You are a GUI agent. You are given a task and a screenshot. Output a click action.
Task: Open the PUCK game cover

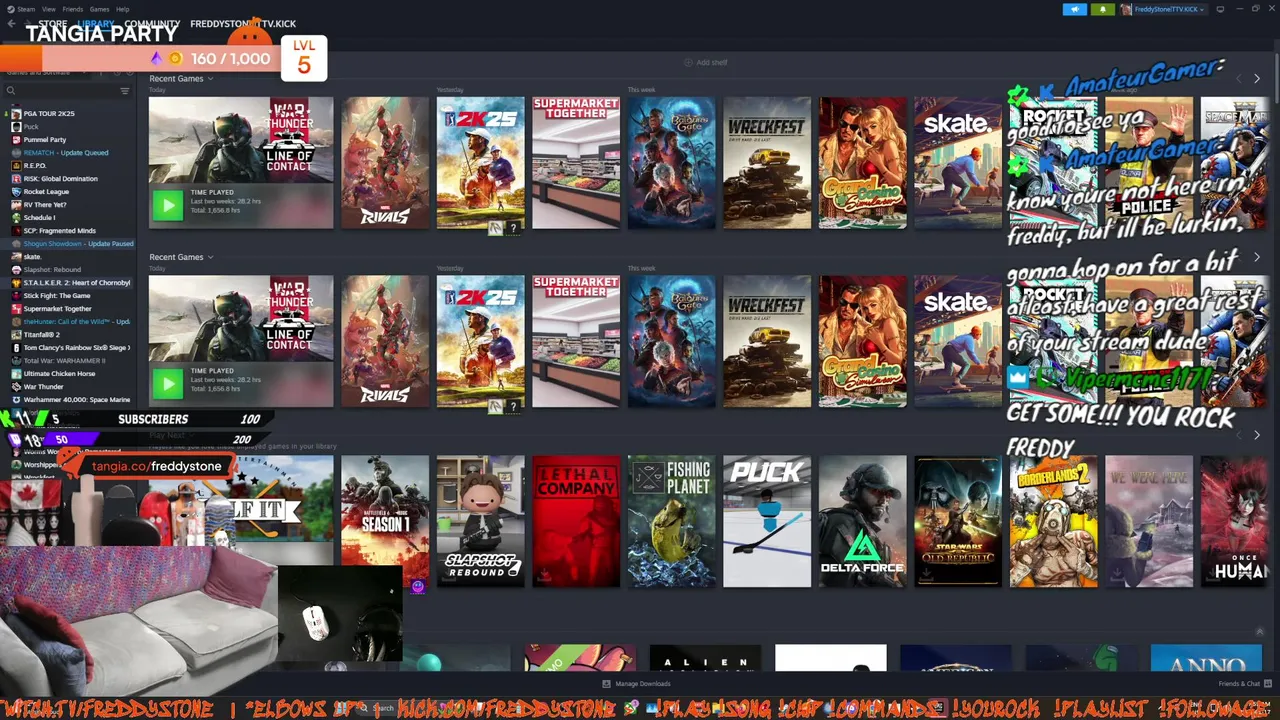click(x=767, y=521)
